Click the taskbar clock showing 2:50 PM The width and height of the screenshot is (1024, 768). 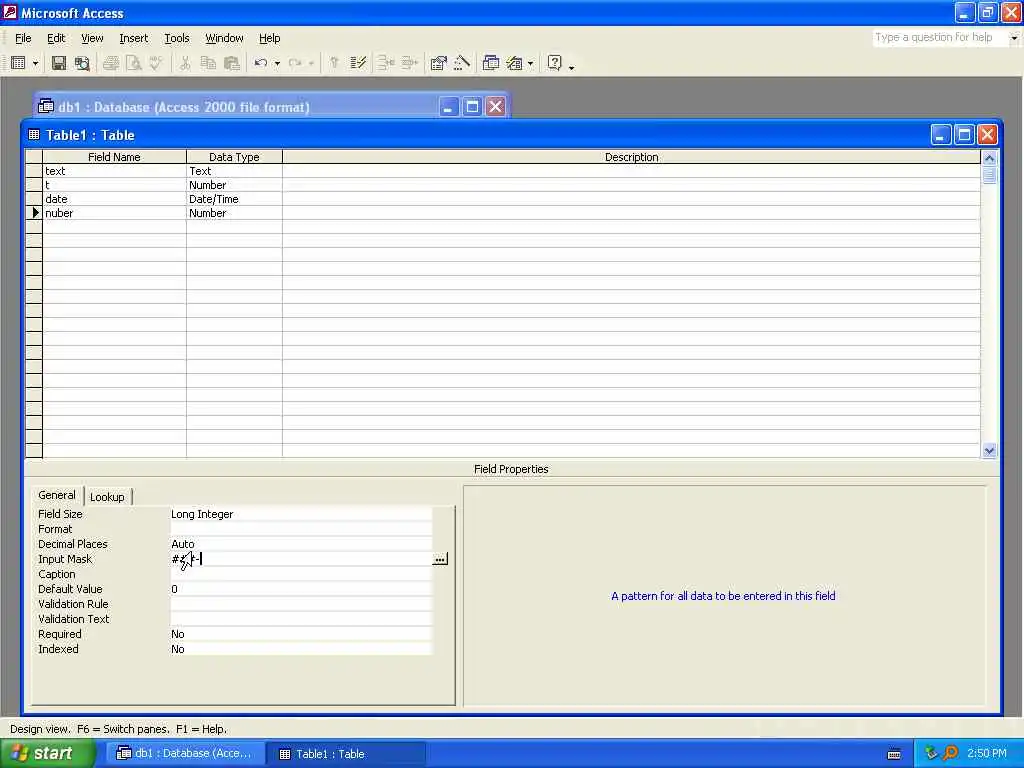(x=986, y=753)
